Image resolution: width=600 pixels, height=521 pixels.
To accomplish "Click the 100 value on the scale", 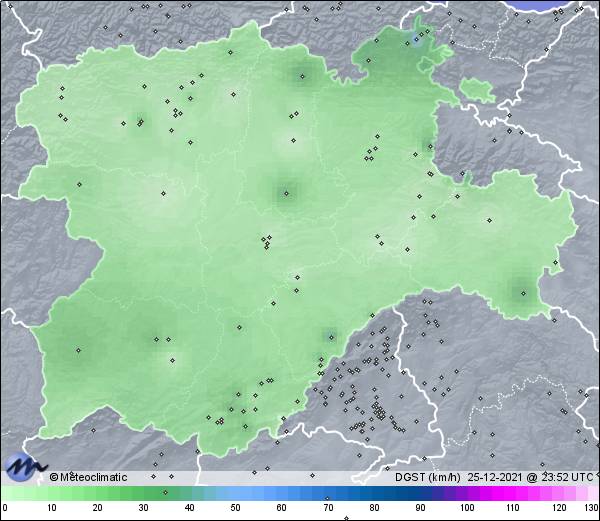I will coord(467,508).
